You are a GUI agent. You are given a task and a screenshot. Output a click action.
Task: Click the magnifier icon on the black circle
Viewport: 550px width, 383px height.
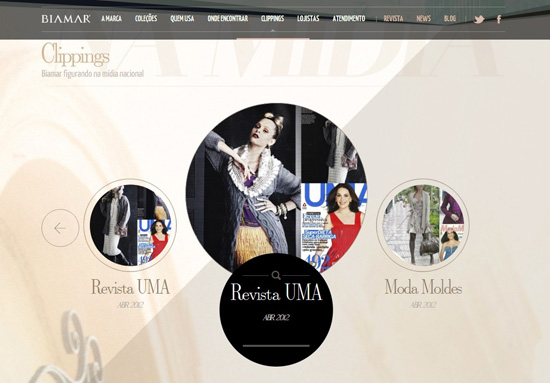click(276, 275)
